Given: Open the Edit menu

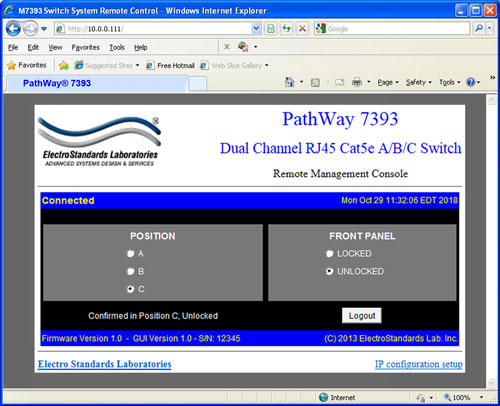Looking at the screenshot, I should point(33,47).
